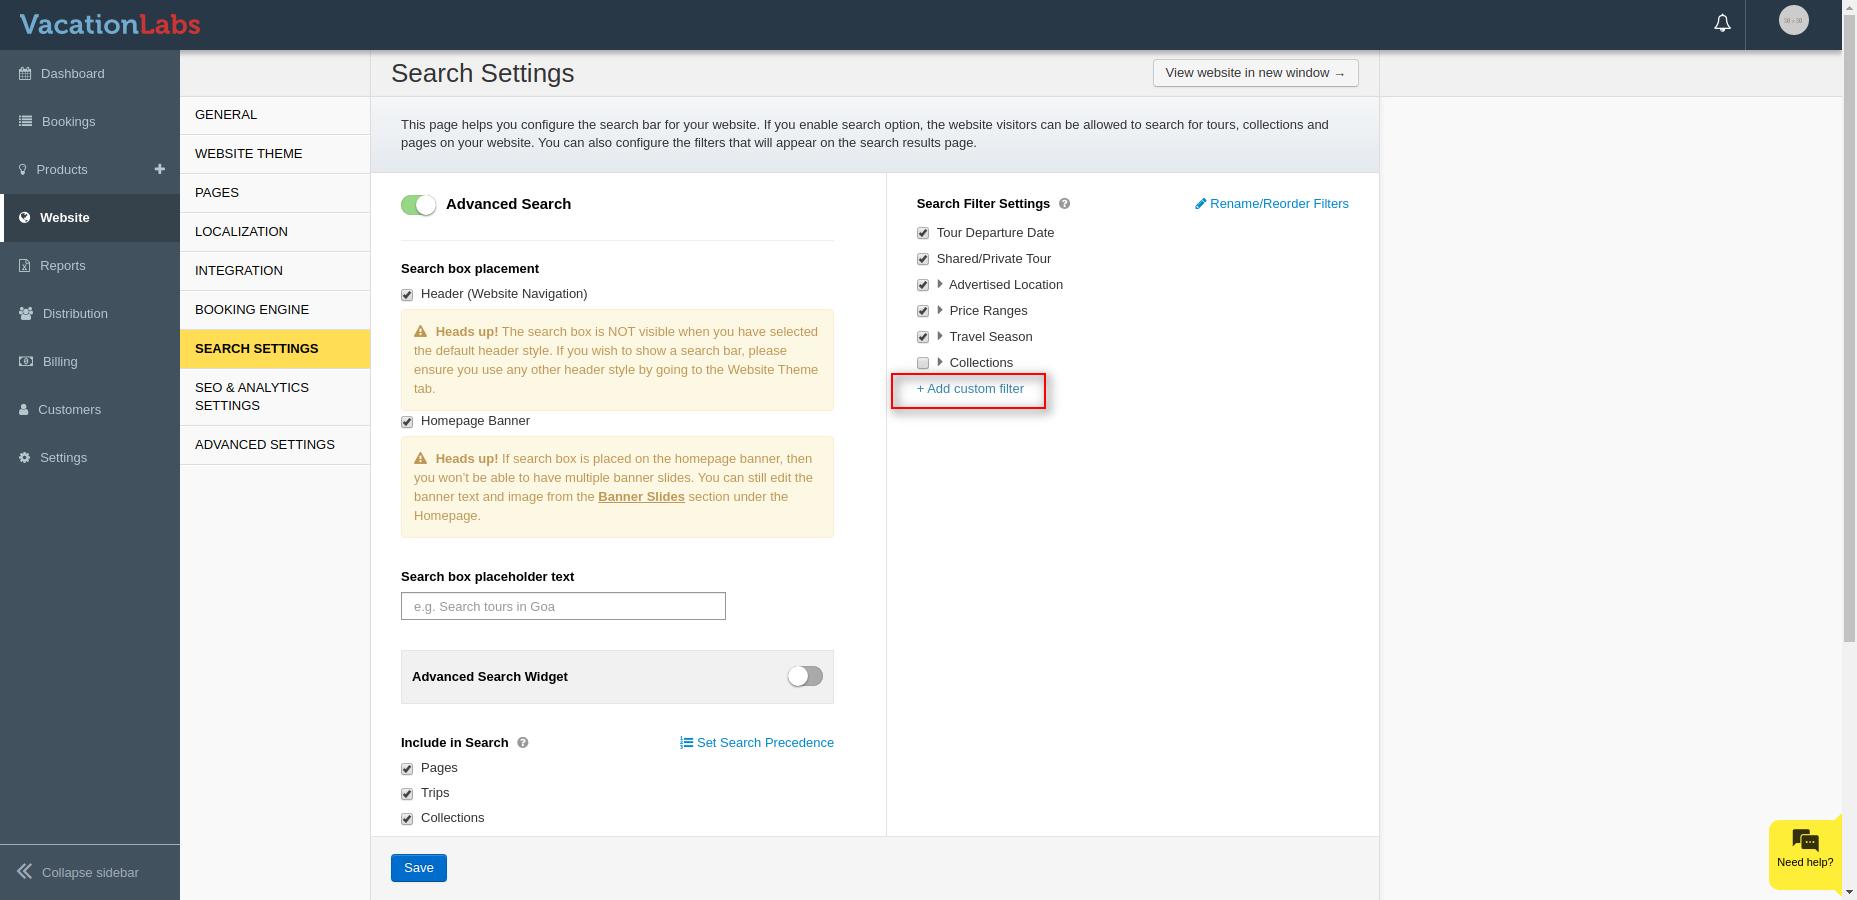Uncheck the Tour Departure Date filter
This screenshot has height=900, width=1857.
pyautogui.click(x=923, y=233)
